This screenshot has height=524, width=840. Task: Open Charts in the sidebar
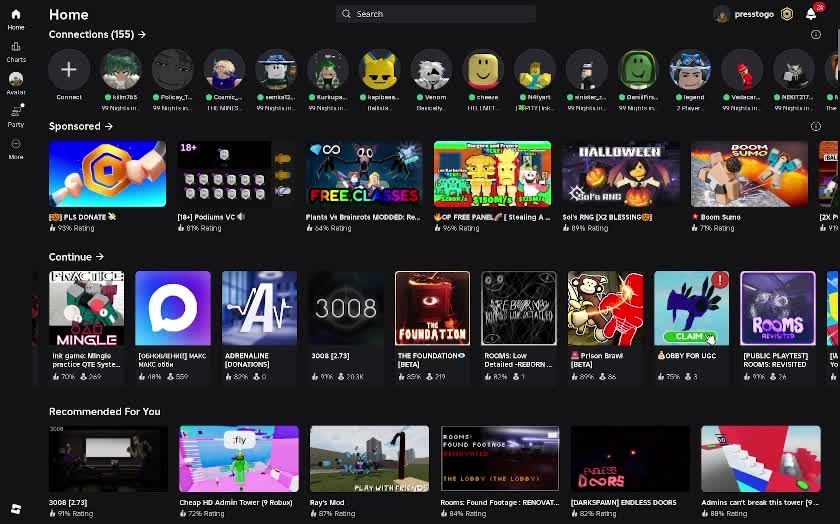[16, 52]
